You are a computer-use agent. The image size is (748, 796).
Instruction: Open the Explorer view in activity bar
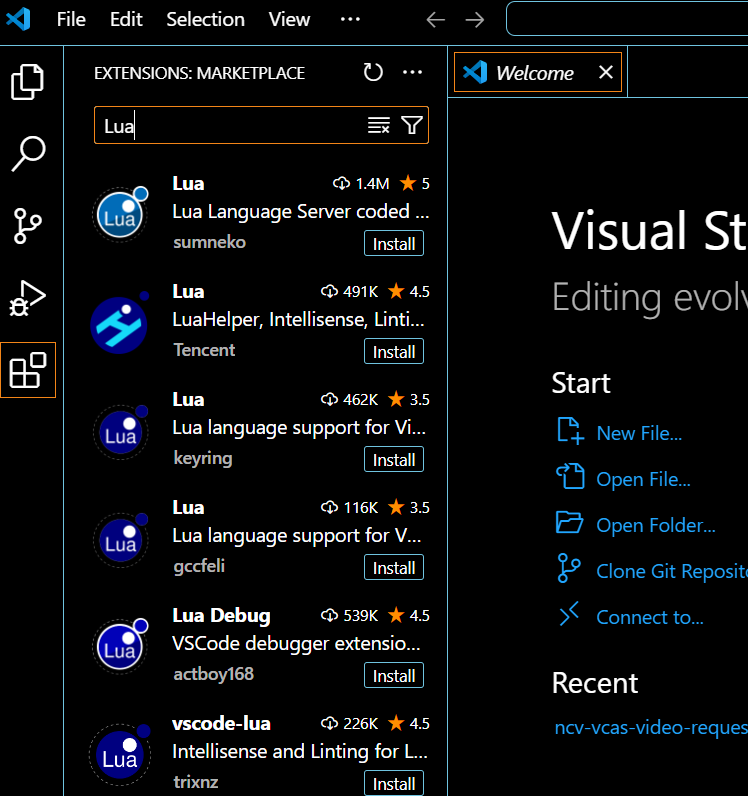click(x=27, y=82)
